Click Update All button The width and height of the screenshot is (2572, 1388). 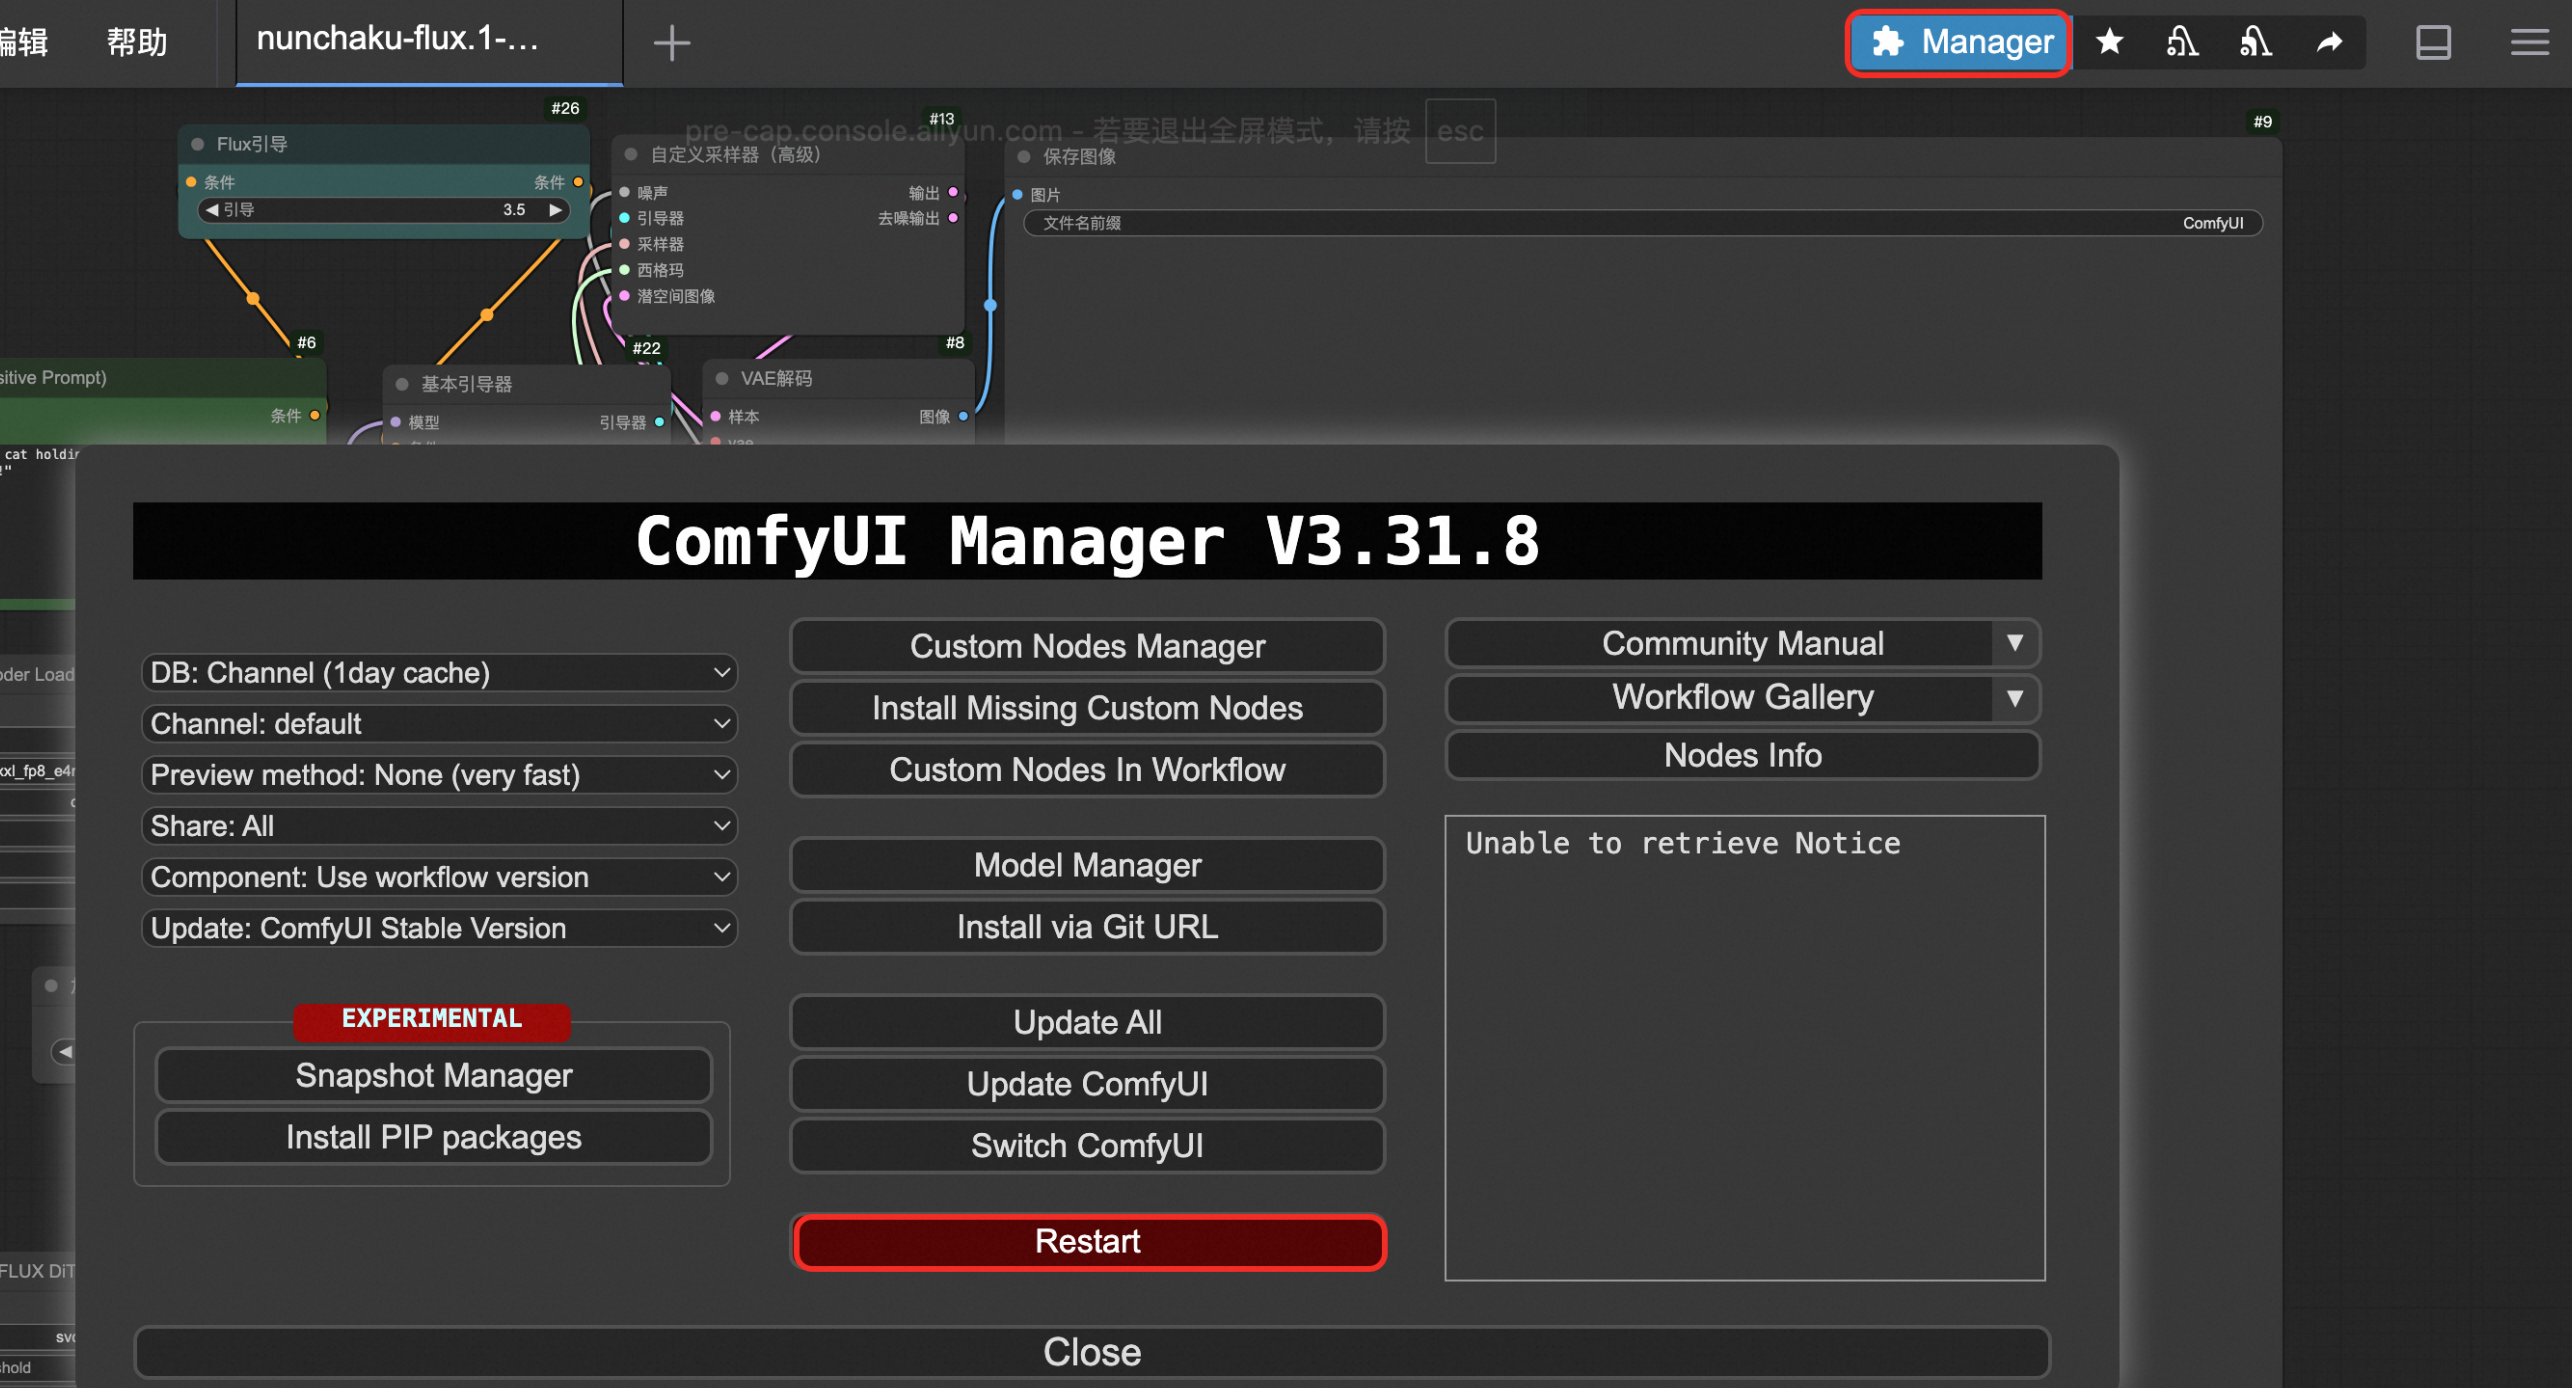(x=1087, y=1022)
